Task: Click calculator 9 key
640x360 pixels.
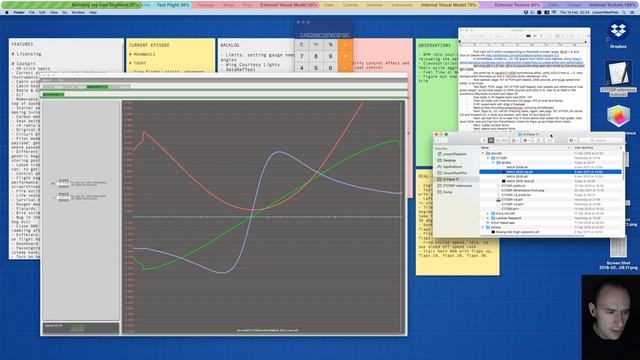Action: [331, 56]
